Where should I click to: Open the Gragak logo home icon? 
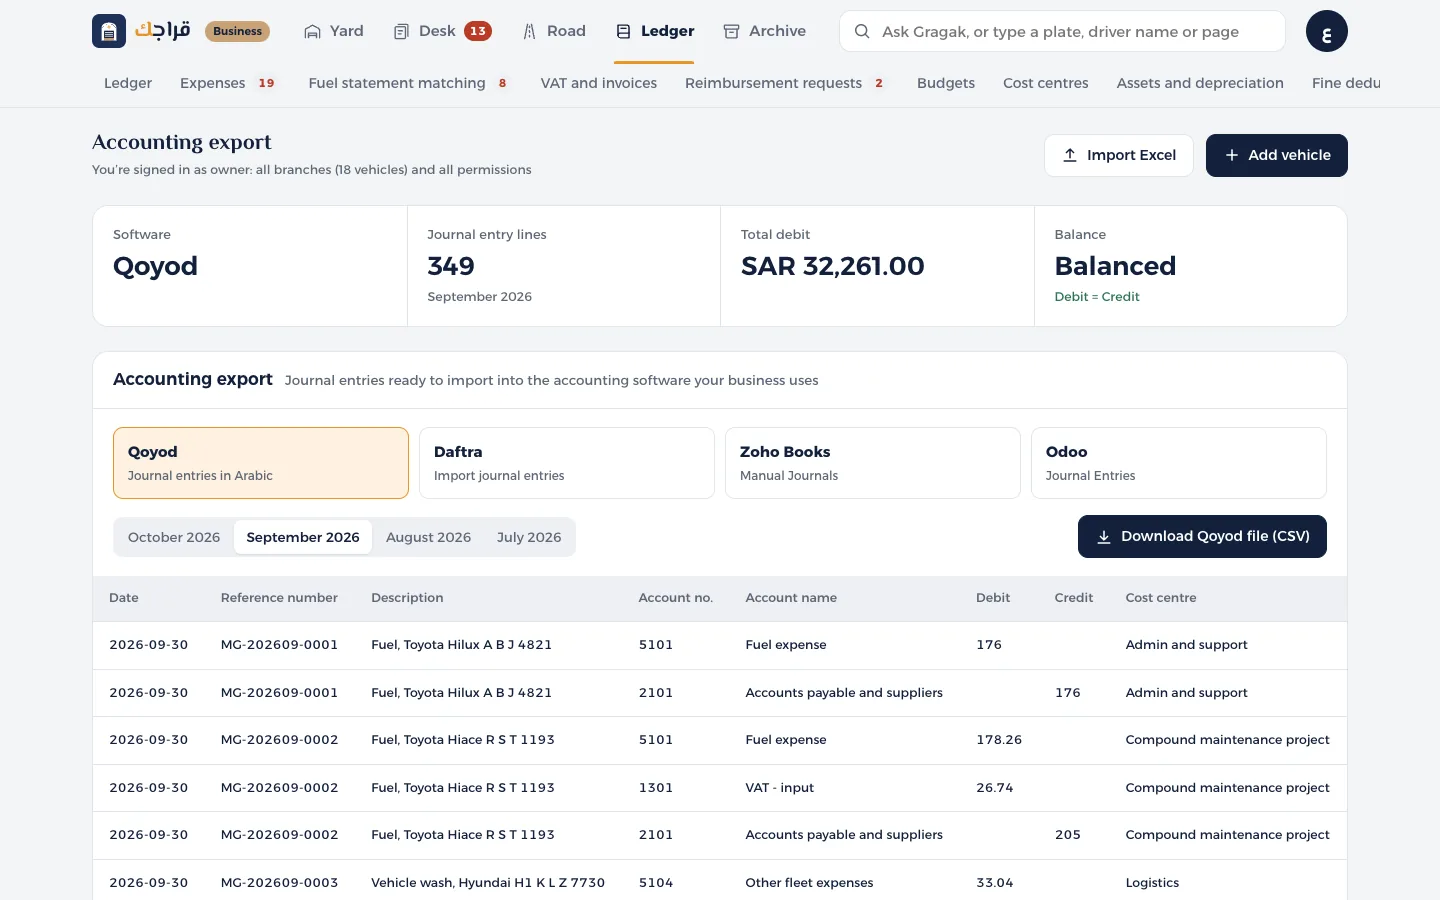(109, 31)
